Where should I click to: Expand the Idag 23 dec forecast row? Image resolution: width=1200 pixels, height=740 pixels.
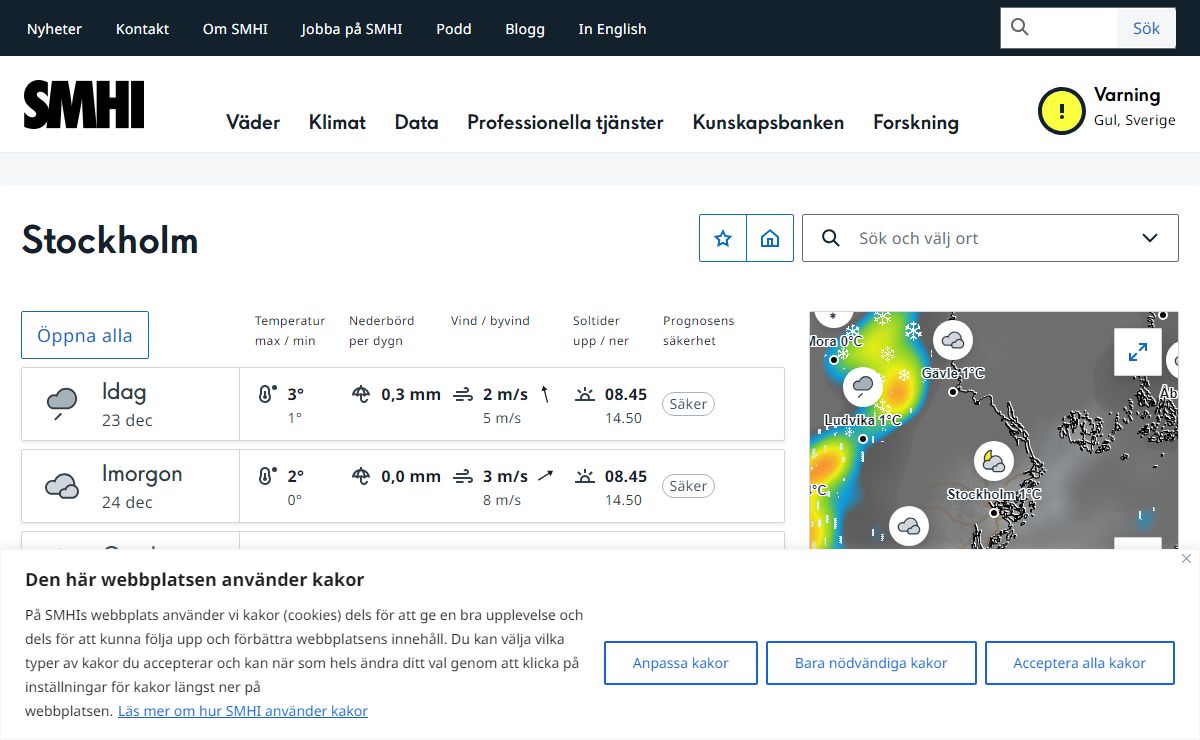coord(403,404)
